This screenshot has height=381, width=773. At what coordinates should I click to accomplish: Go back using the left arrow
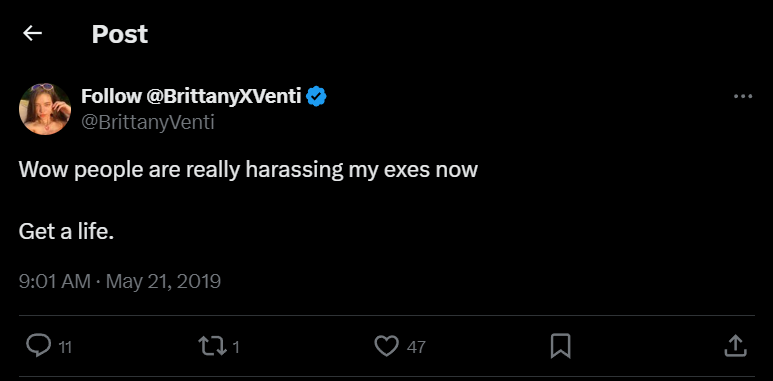(x=33, y=34)
